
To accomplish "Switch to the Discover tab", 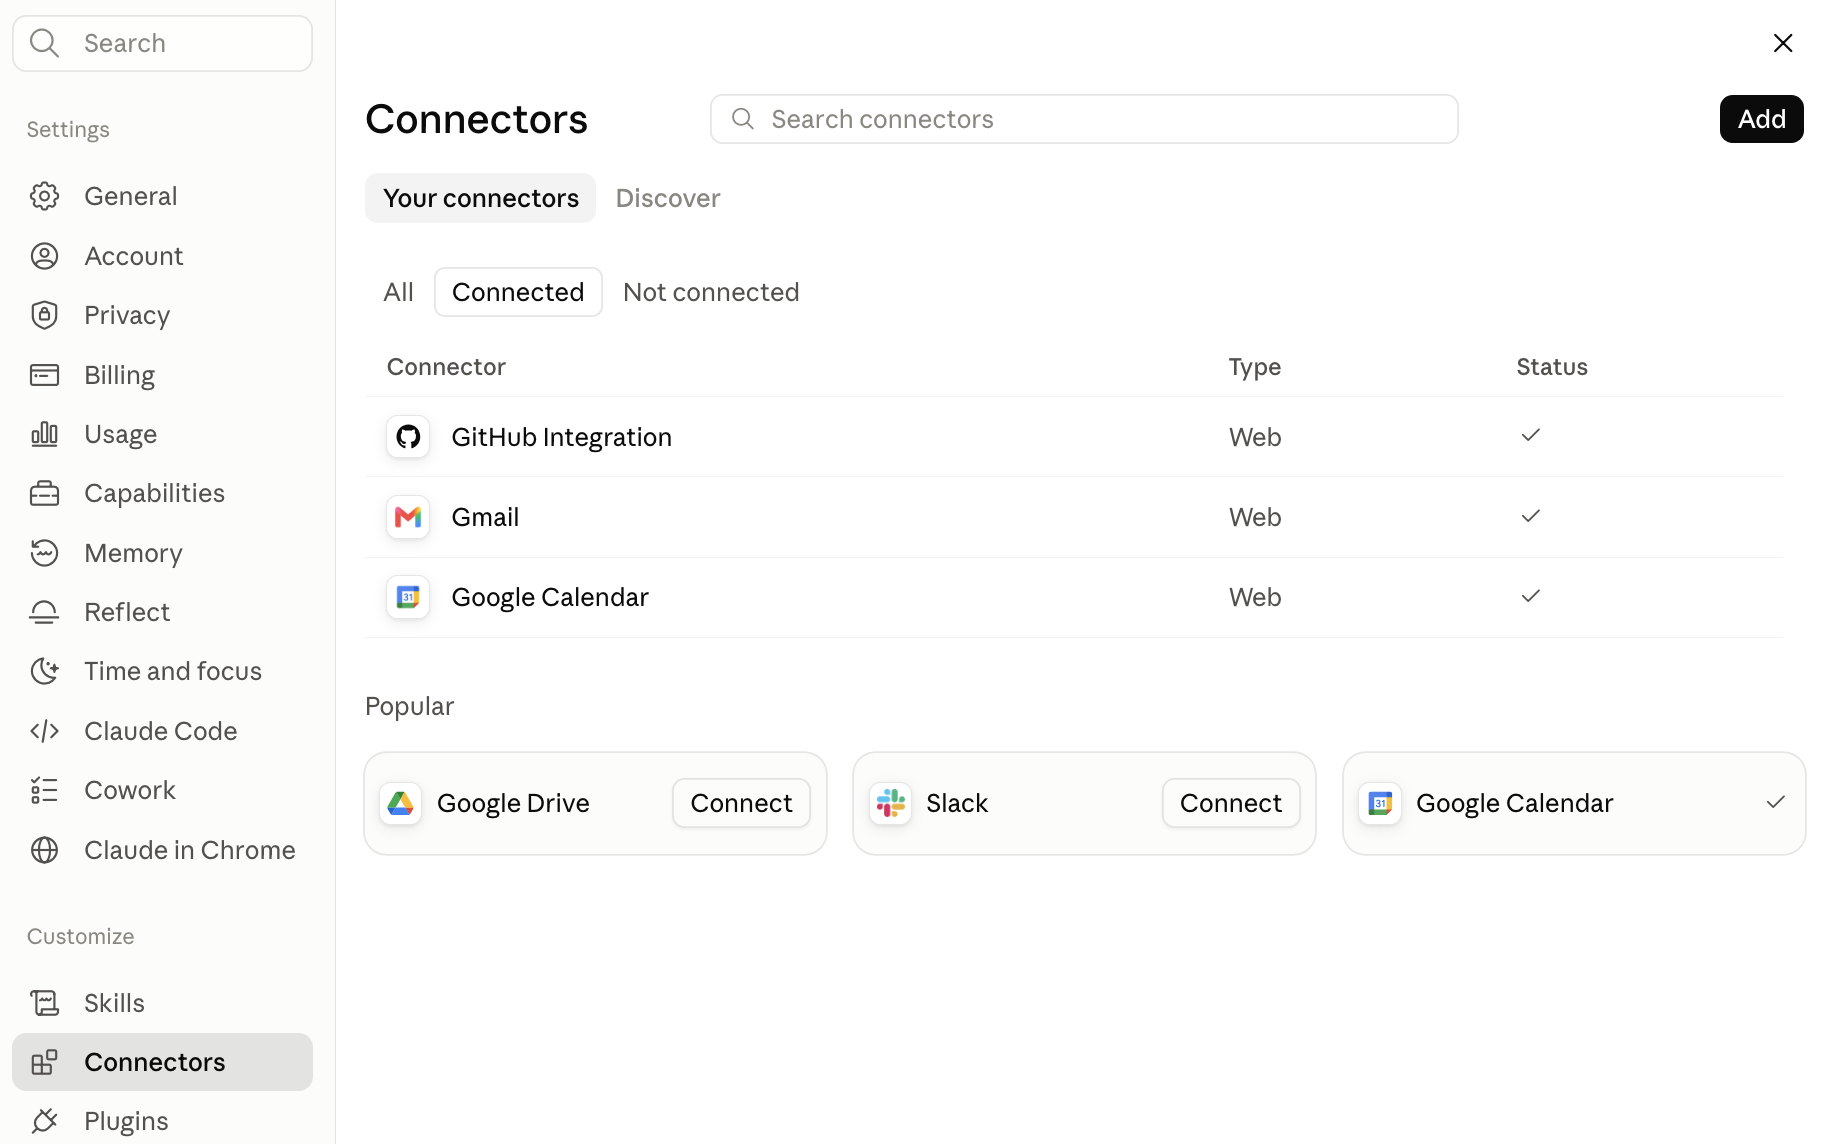I will (668, 198).
